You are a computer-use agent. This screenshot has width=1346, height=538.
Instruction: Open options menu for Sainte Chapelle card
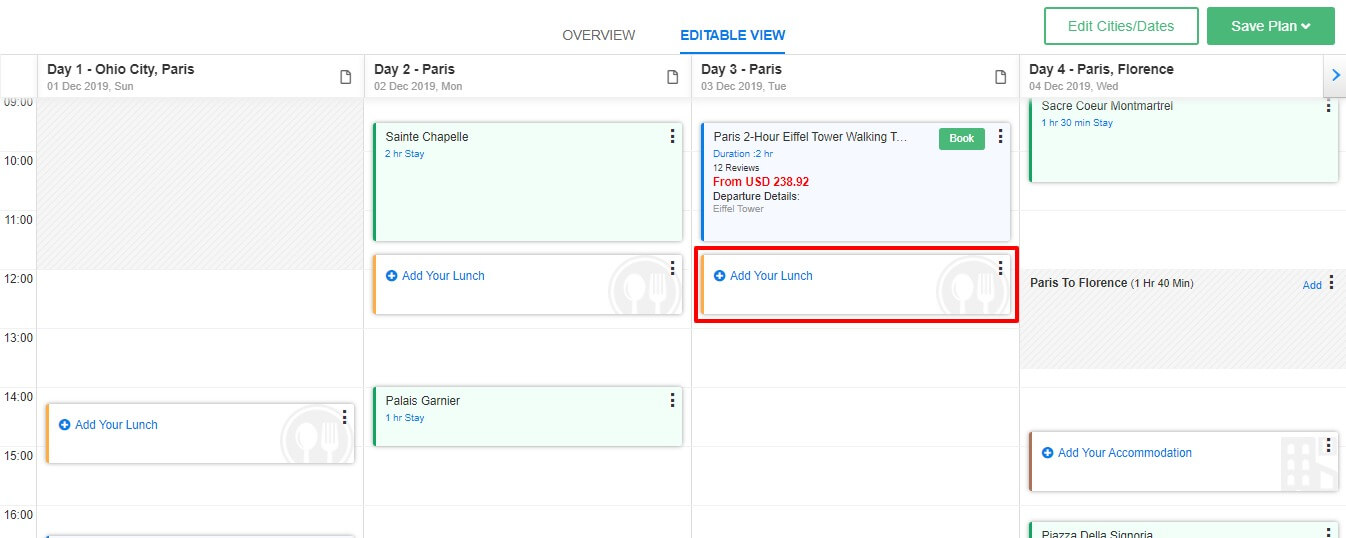pos(672,137)
